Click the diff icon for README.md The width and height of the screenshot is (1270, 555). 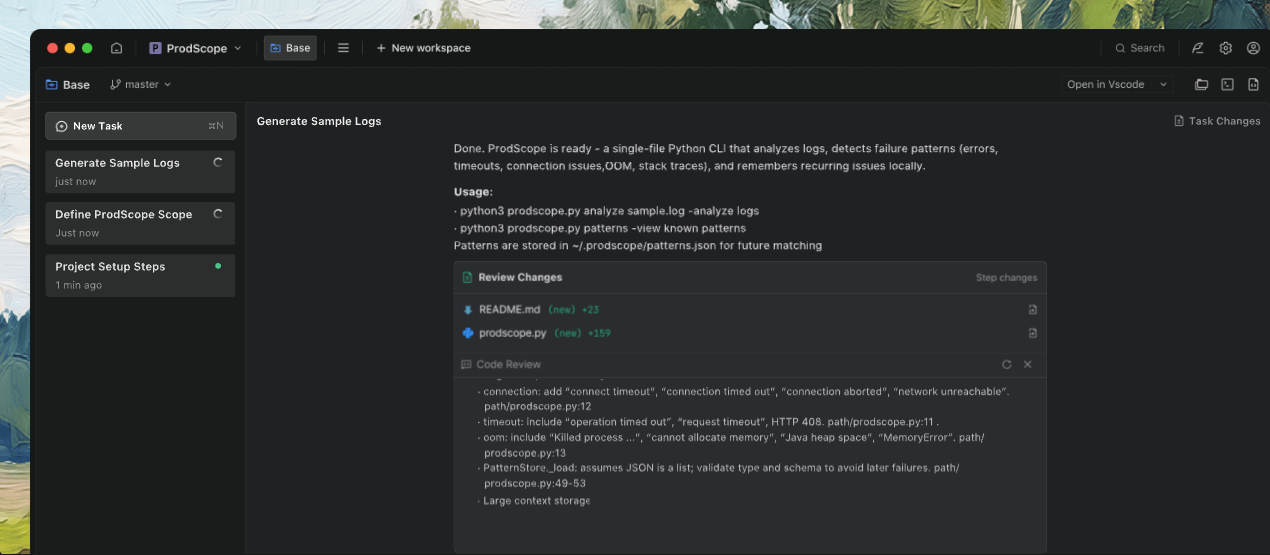1033,310
